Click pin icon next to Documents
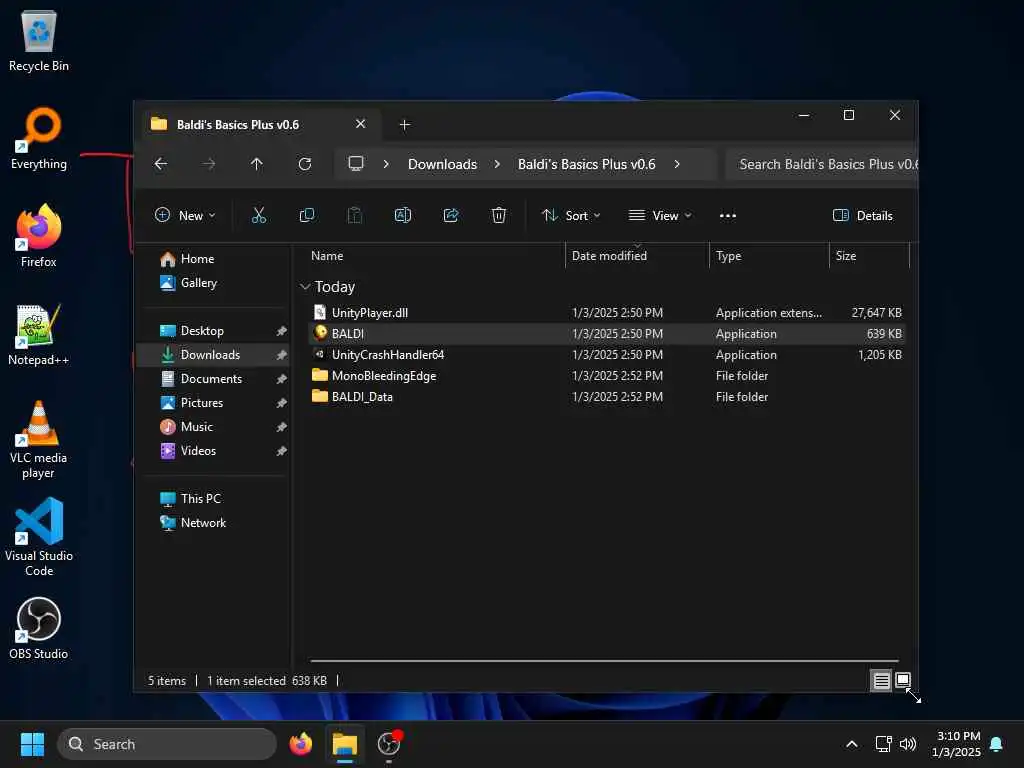This screenshot has height=768, width=1024. tap(281, 379)
